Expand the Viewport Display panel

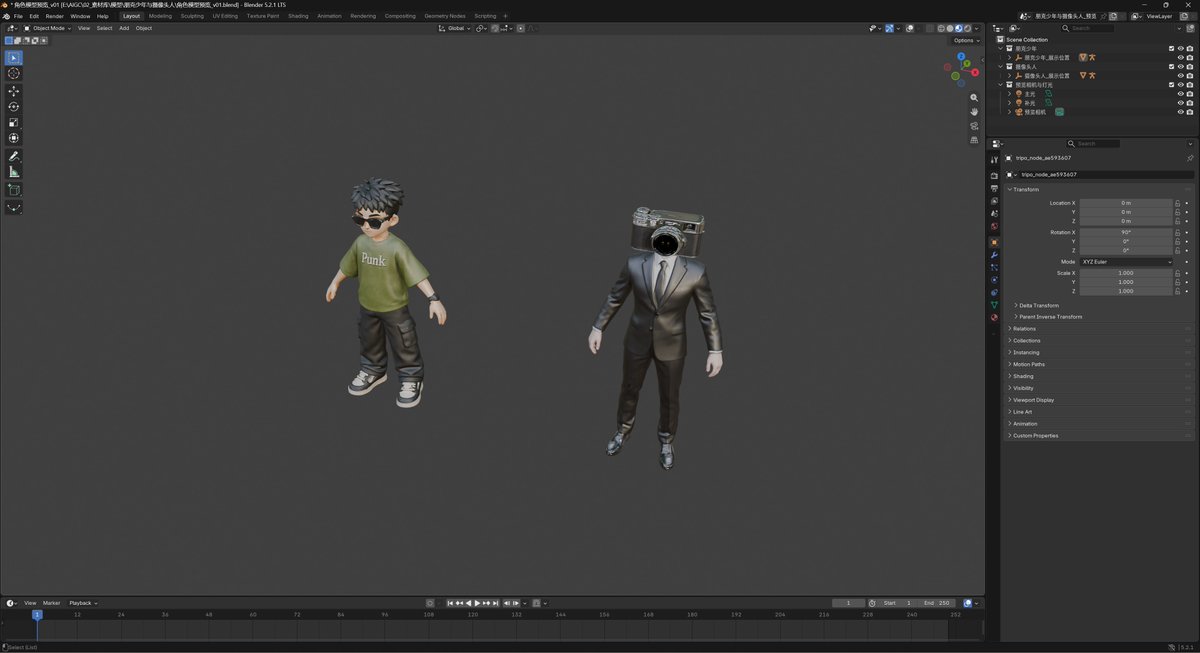click(x=1033, y=400)
